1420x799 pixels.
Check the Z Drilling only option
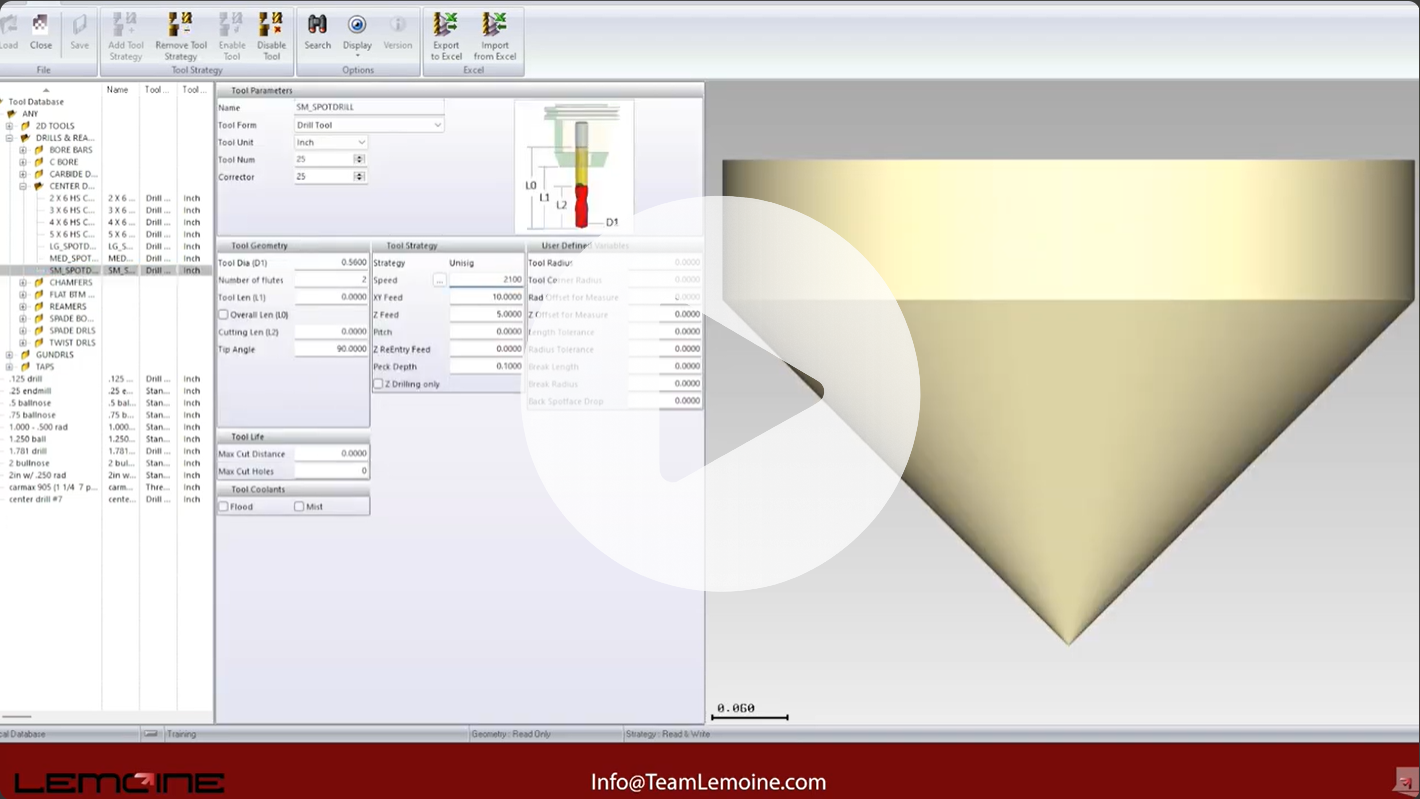pos(378,384)
